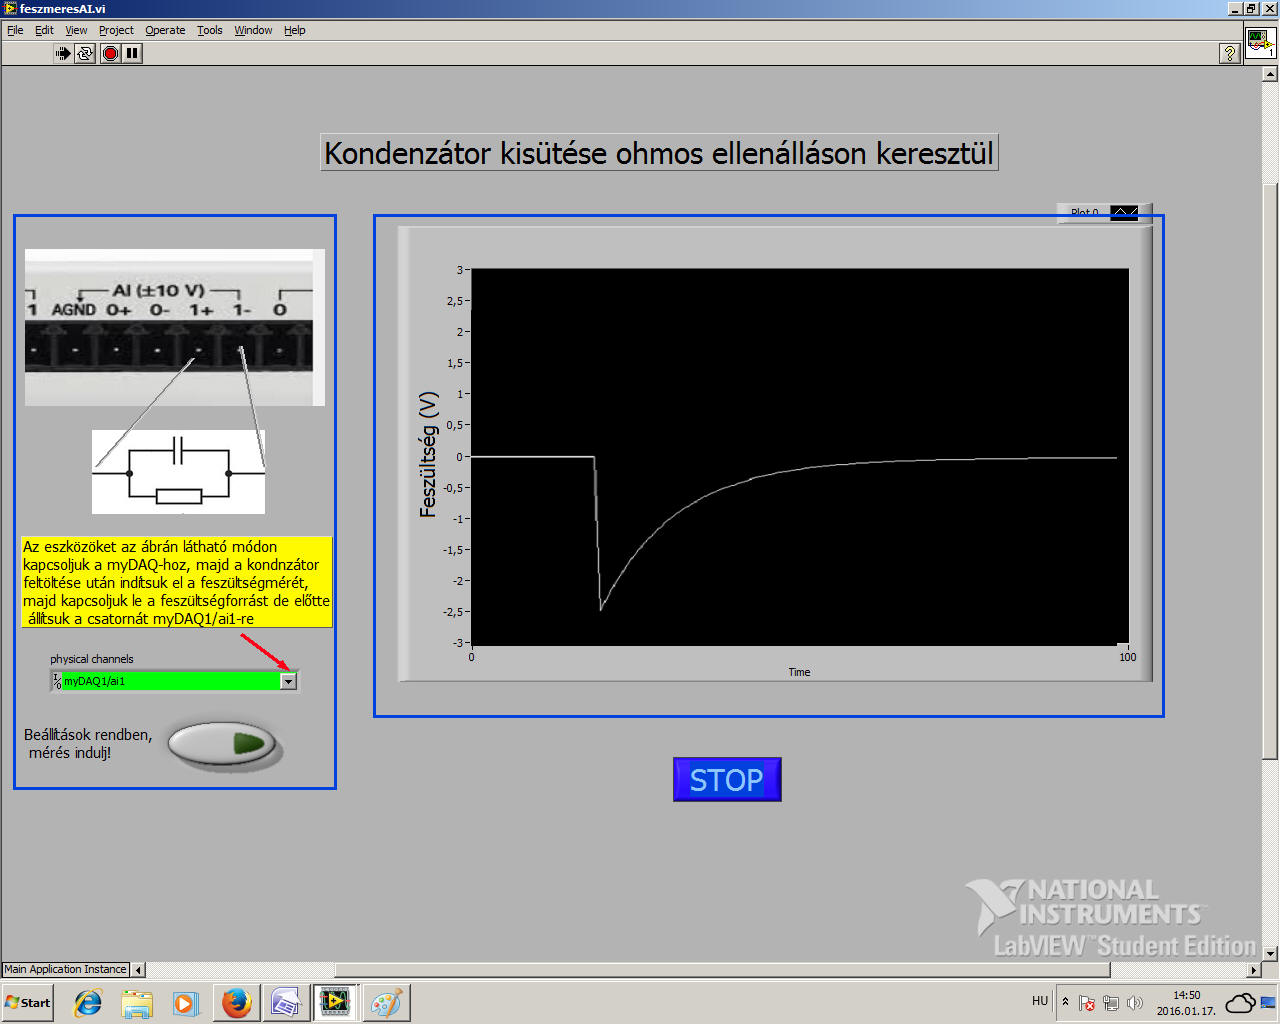Screen dimensions: 1280x1024
Task: Click the Run Continuously toolbar icon
Action: [x=85, y=53]
